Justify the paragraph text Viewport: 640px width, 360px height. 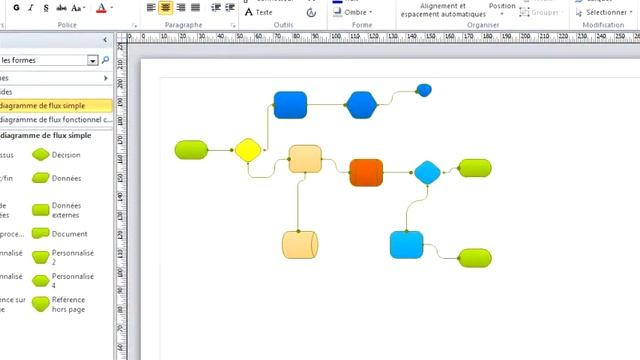coord(196,7)
